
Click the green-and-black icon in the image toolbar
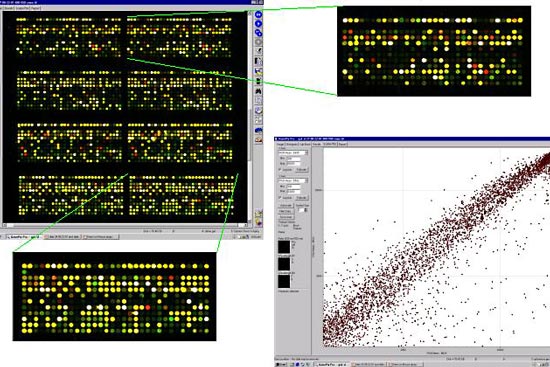pos(259,81)
